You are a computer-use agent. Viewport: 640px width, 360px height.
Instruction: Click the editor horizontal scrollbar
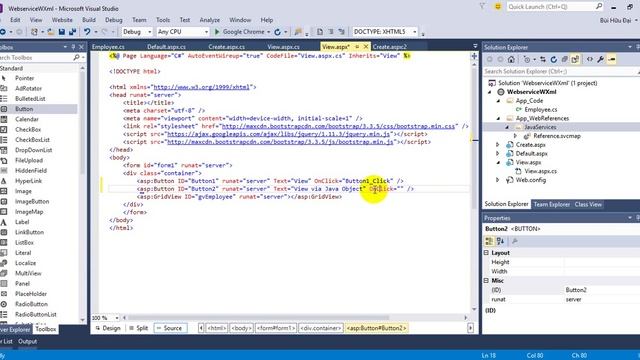click(x=258, y=318)
